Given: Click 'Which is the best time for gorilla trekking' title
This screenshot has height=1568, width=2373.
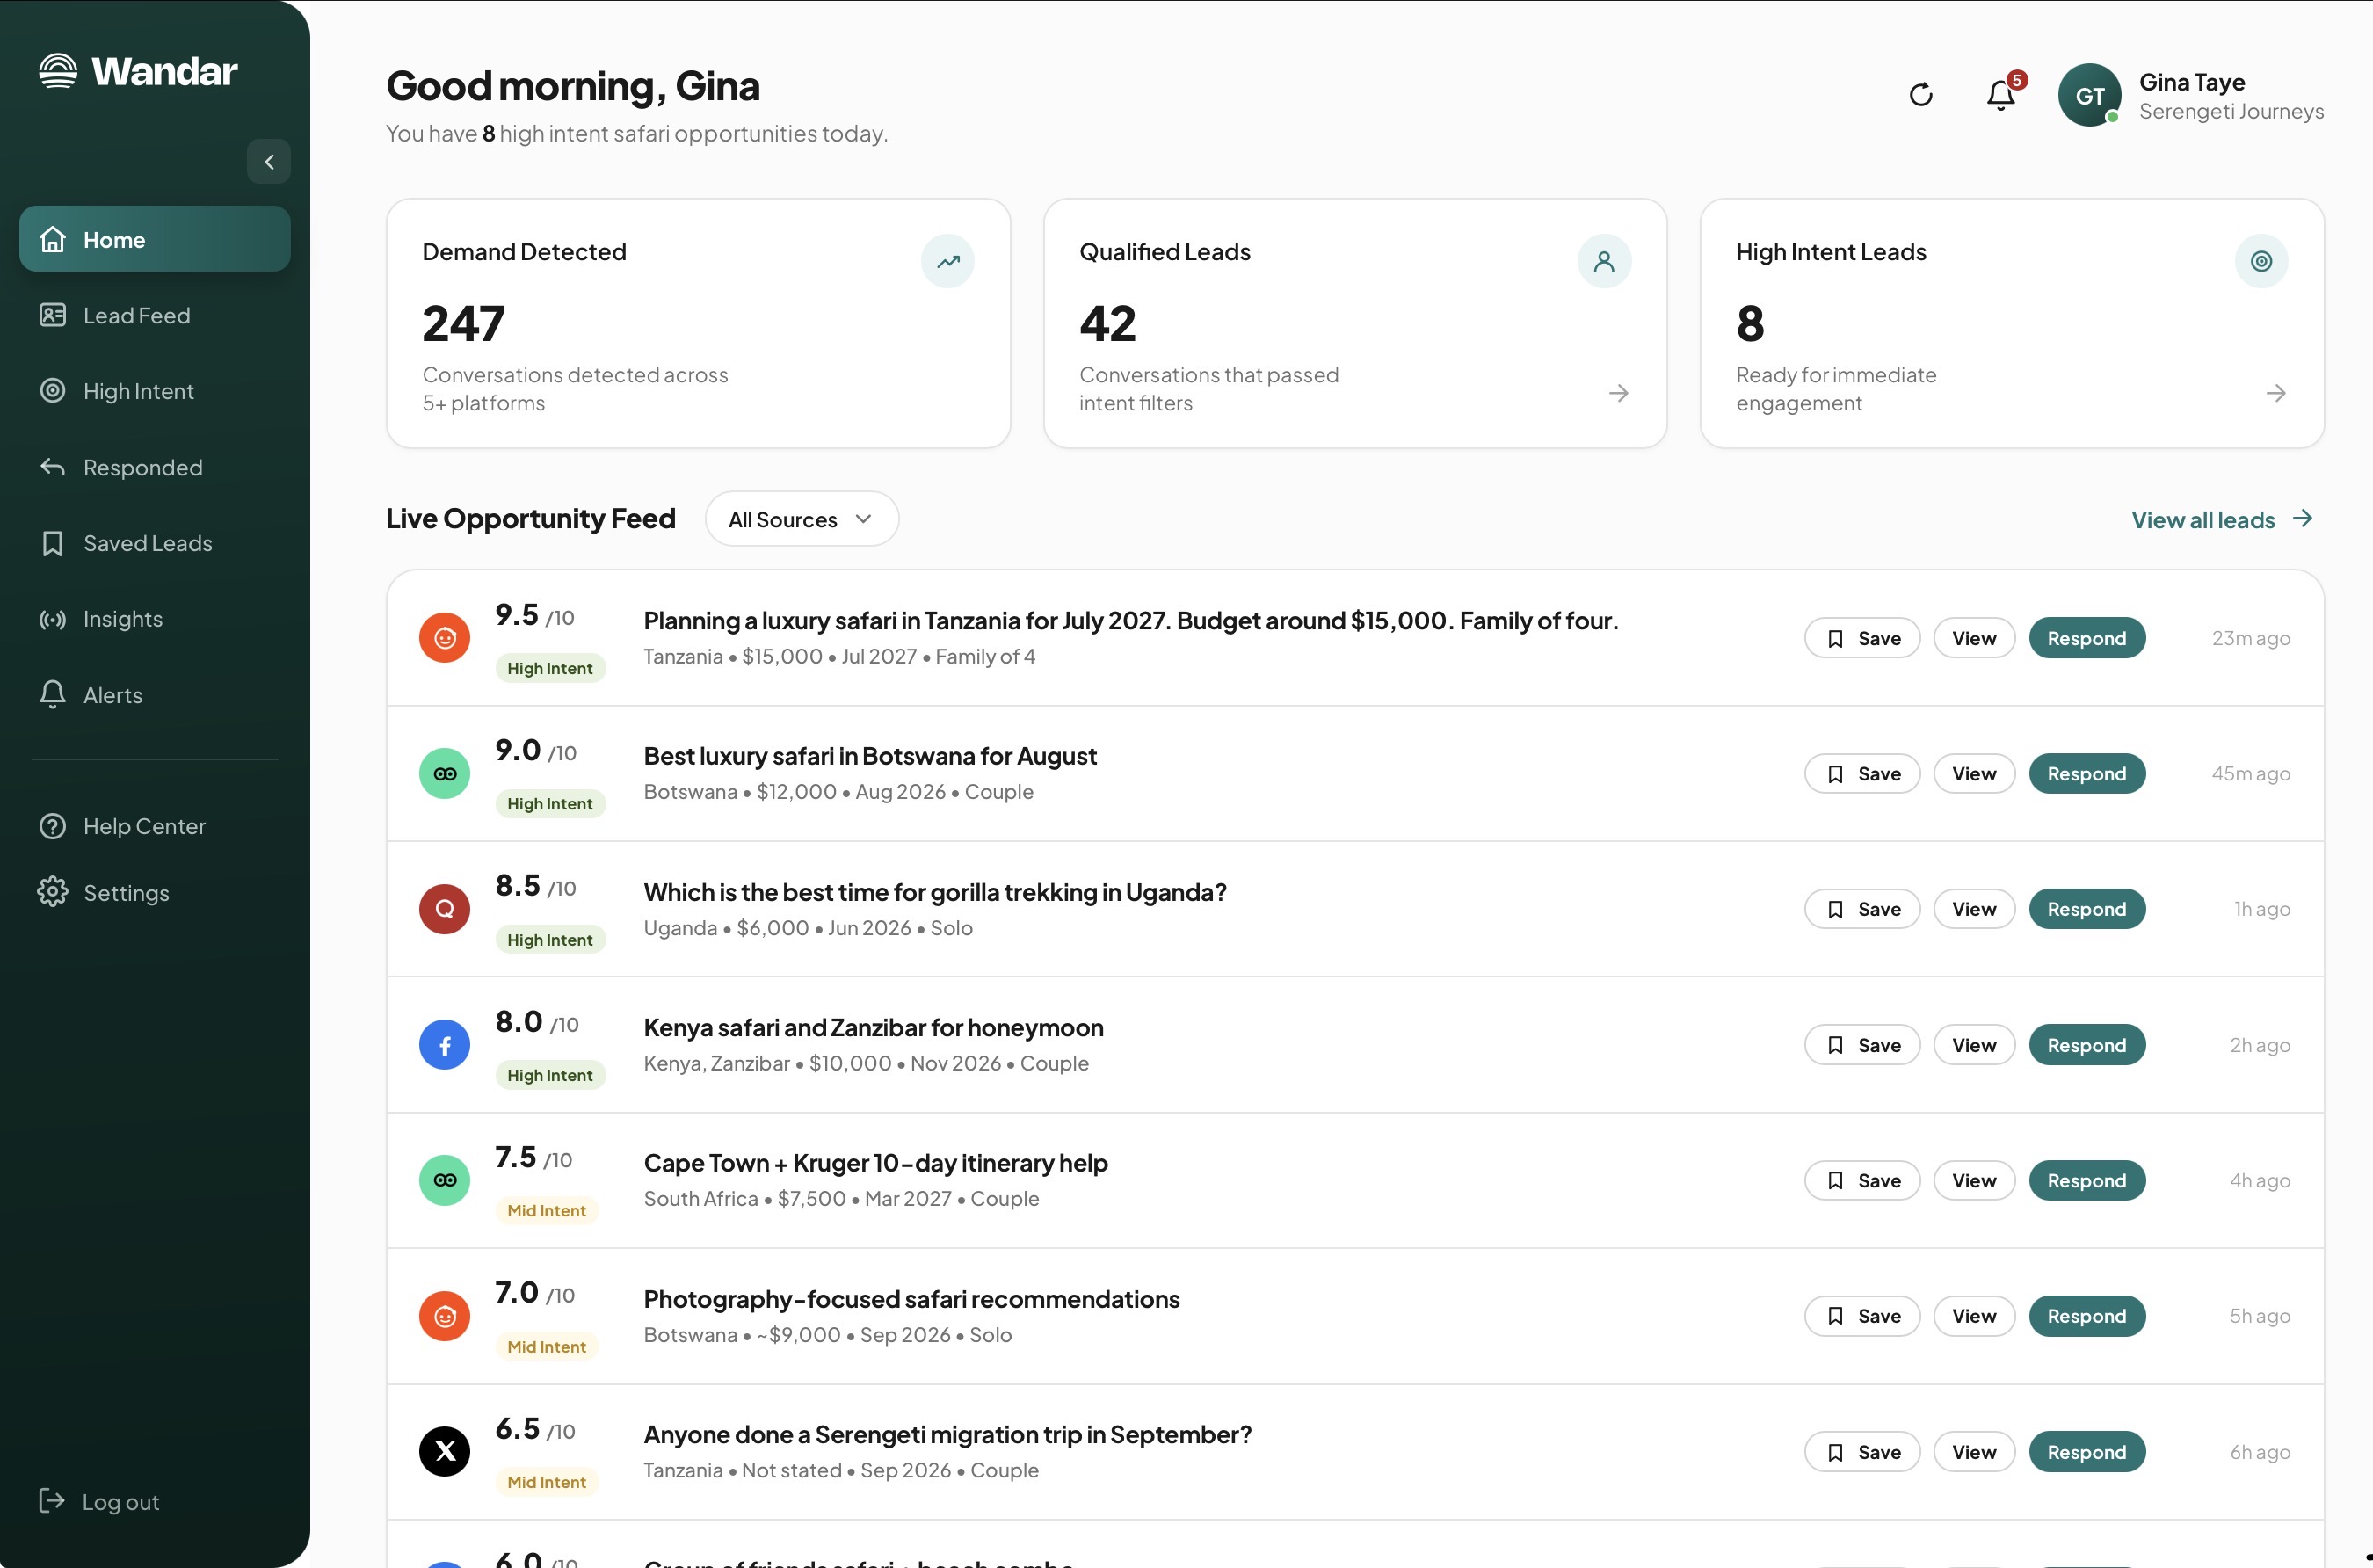Looking at the screenshot, I should [x=935, y=892].
